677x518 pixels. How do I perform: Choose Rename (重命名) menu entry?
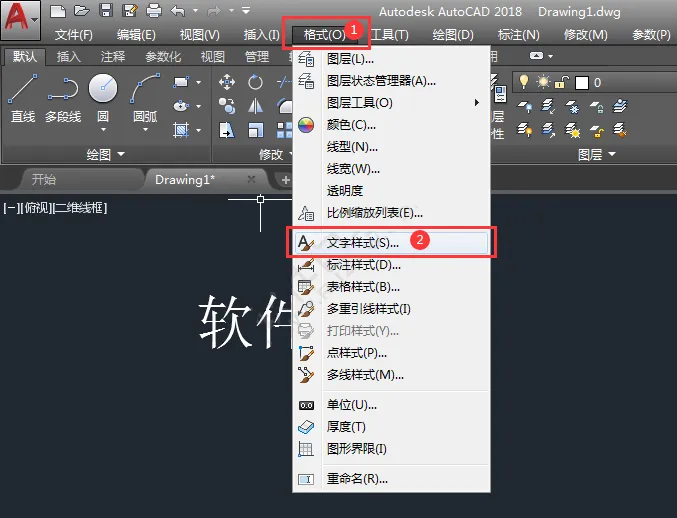(x=391, y=479)
